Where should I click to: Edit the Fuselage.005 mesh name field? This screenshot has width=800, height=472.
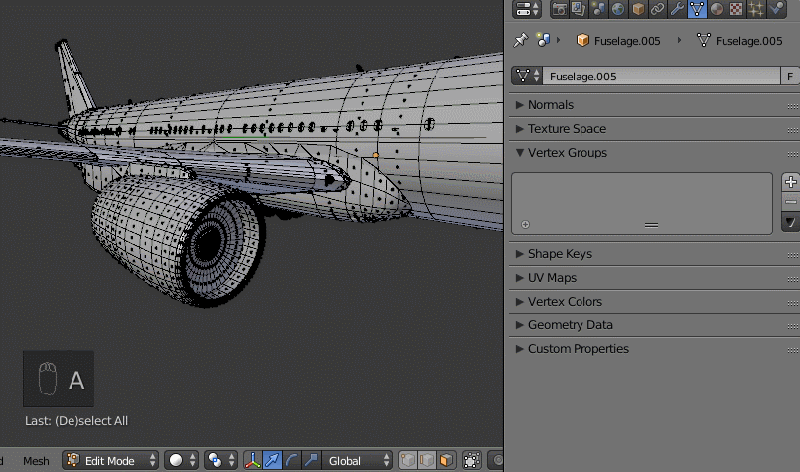[x=661, y=76]
